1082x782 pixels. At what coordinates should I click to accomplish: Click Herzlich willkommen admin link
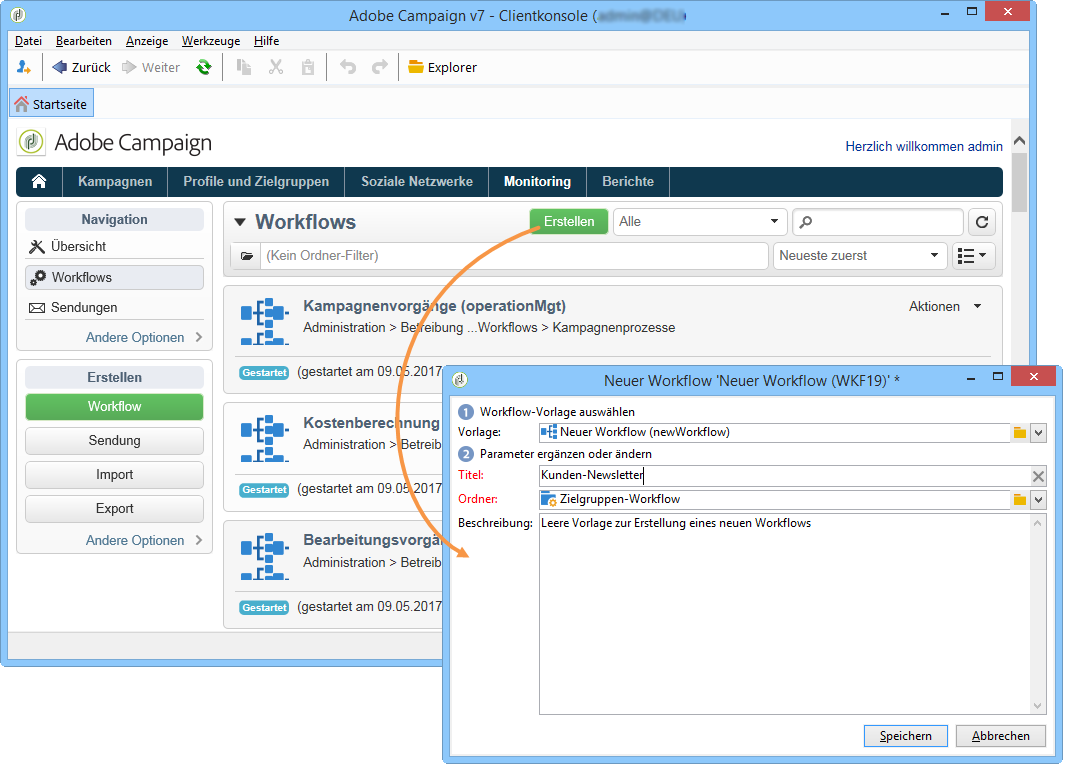pos(923,146)
